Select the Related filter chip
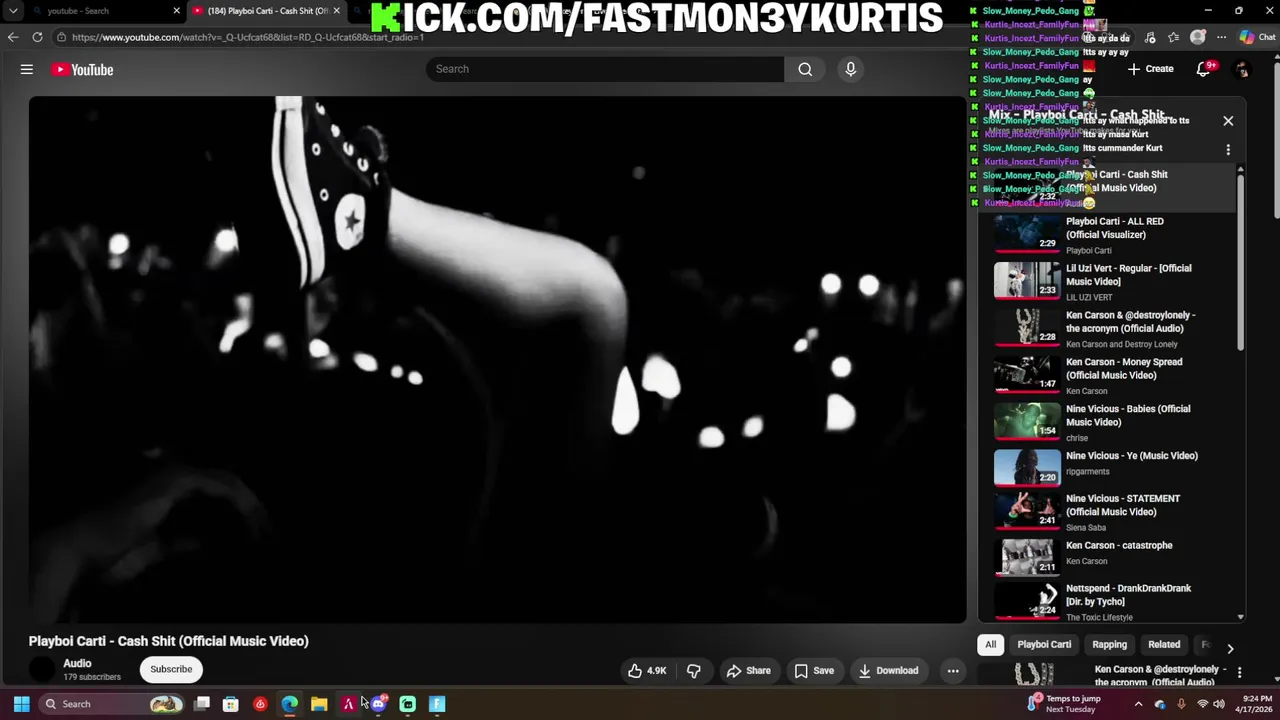 click(x=1164, y=645)
